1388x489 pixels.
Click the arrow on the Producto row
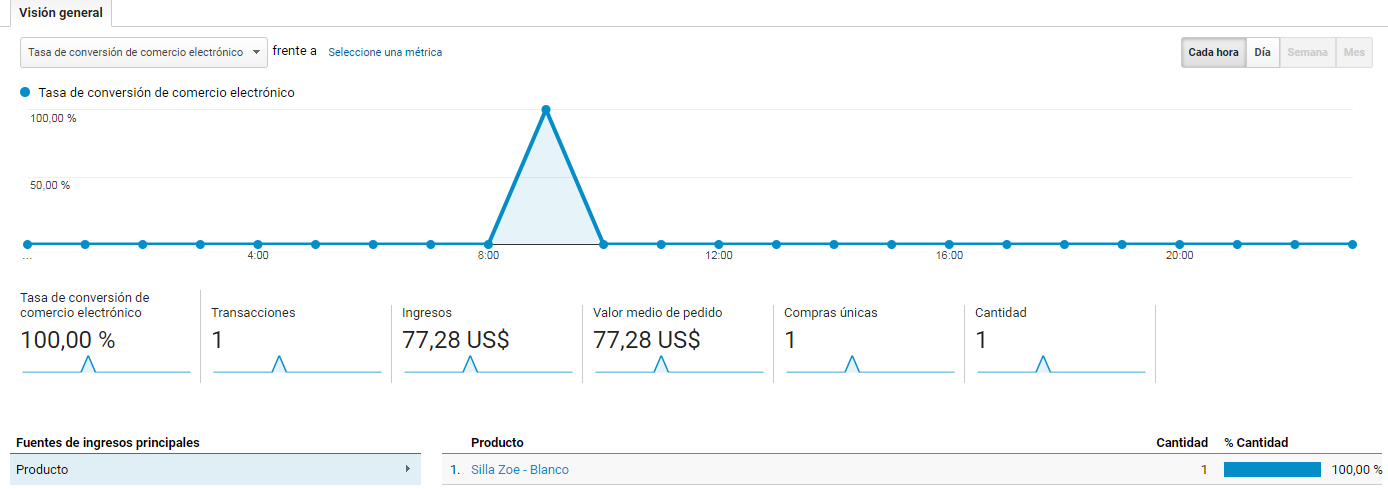(407, 469)
